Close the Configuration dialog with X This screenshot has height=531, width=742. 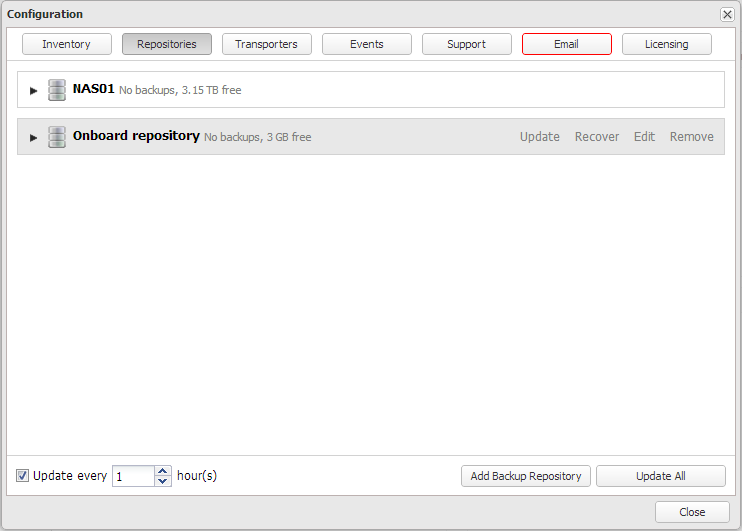(x=727, y=15)
